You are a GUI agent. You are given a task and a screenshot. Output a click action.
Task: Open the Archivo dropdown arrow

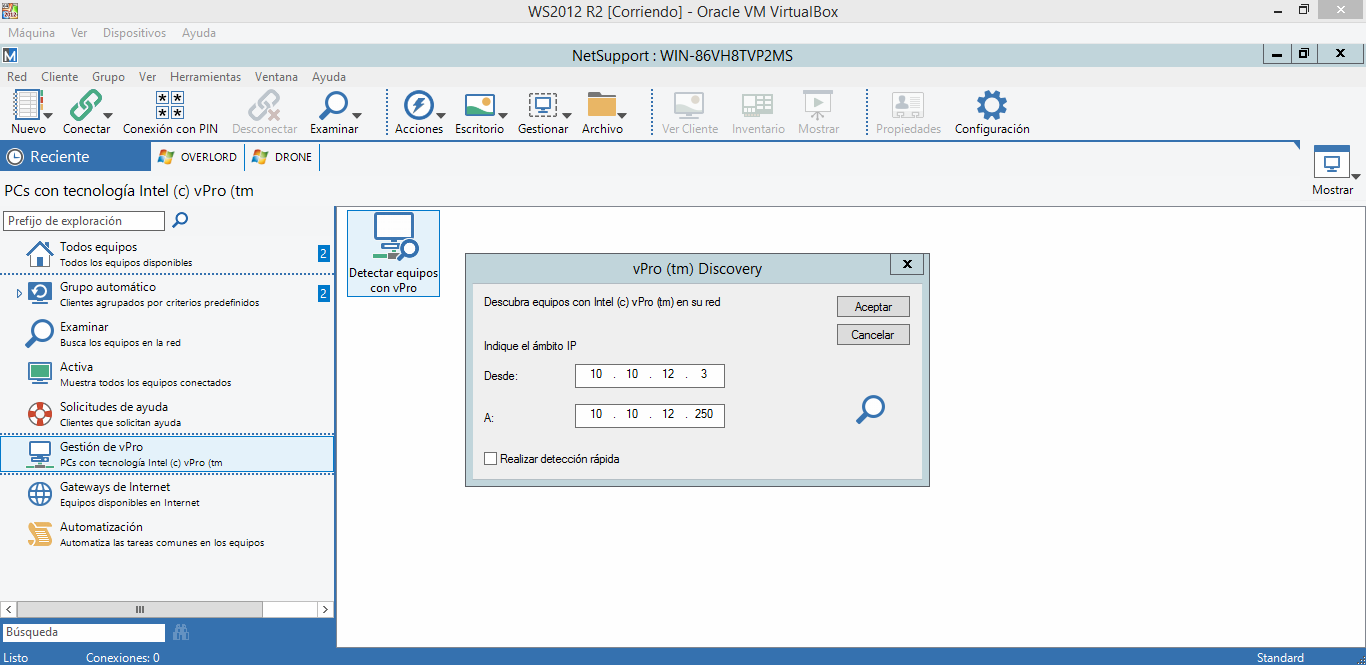[x=622, y=115]
